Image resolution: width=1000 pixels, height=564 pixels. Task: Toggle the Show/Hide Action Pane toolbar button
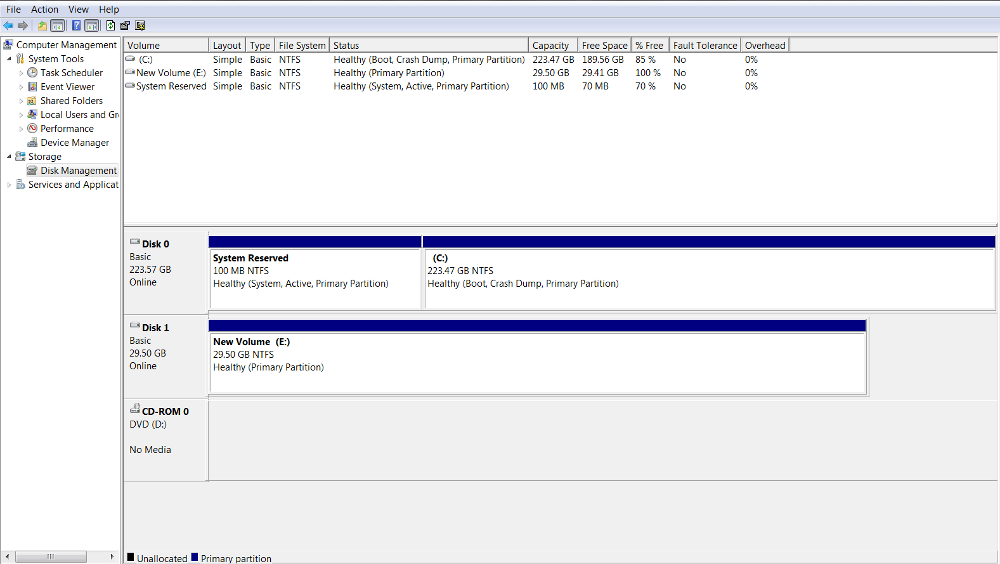point(92,25)
